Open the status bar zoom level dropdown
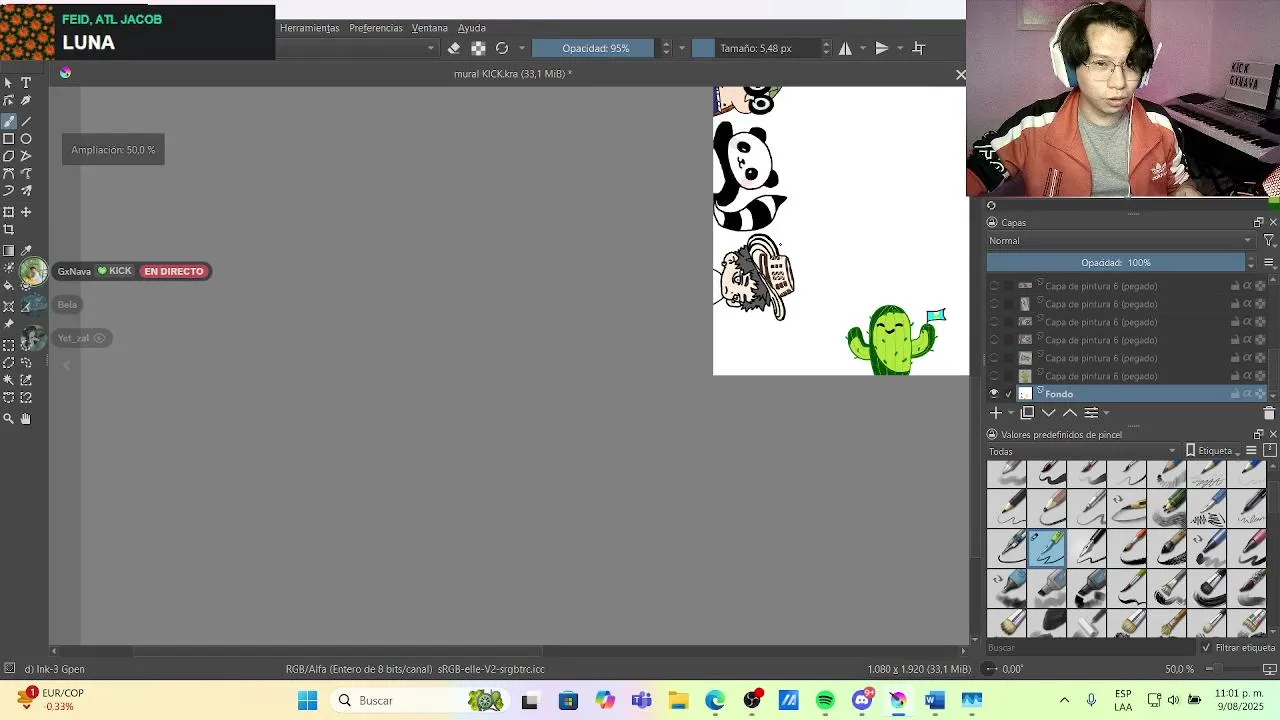Screen dimensions: 1280x720 click(x=1180, y=669)
